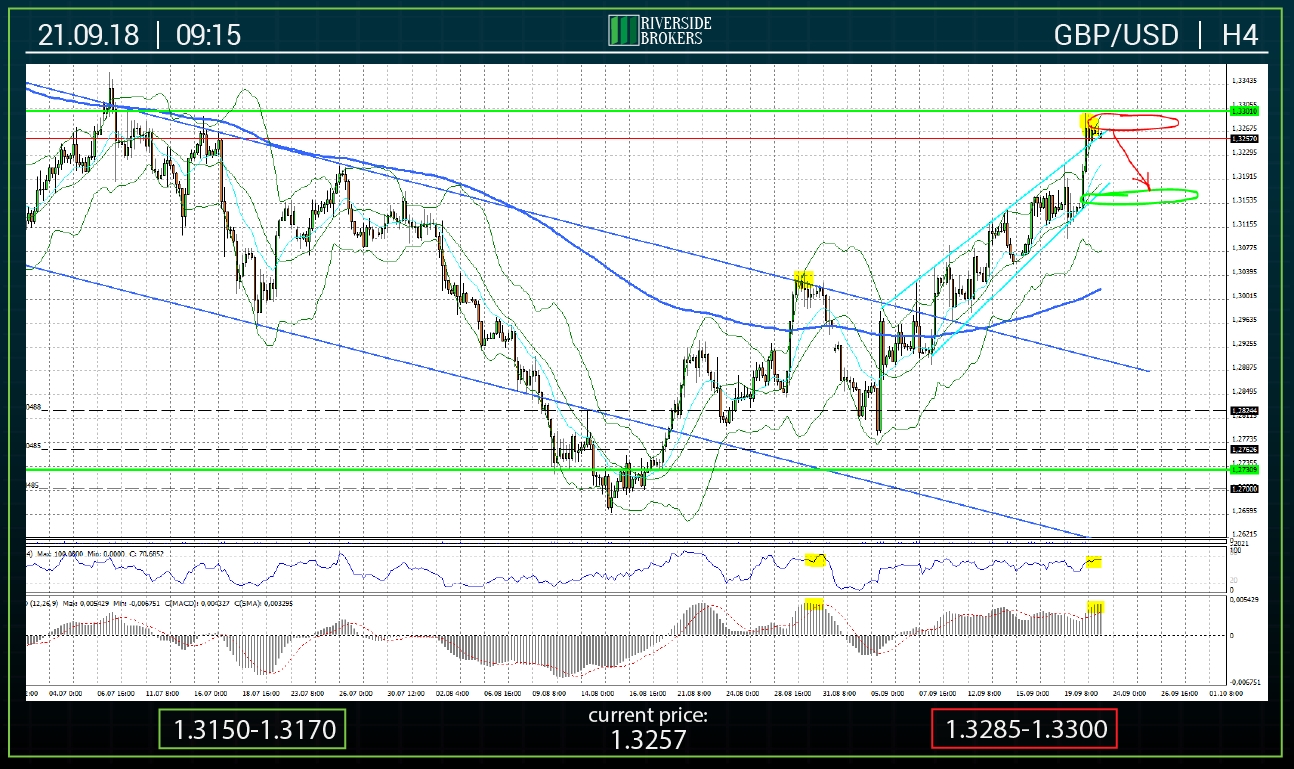
Task: Click the green 1.3150-1.3170 support box
Action: [253, 730]
